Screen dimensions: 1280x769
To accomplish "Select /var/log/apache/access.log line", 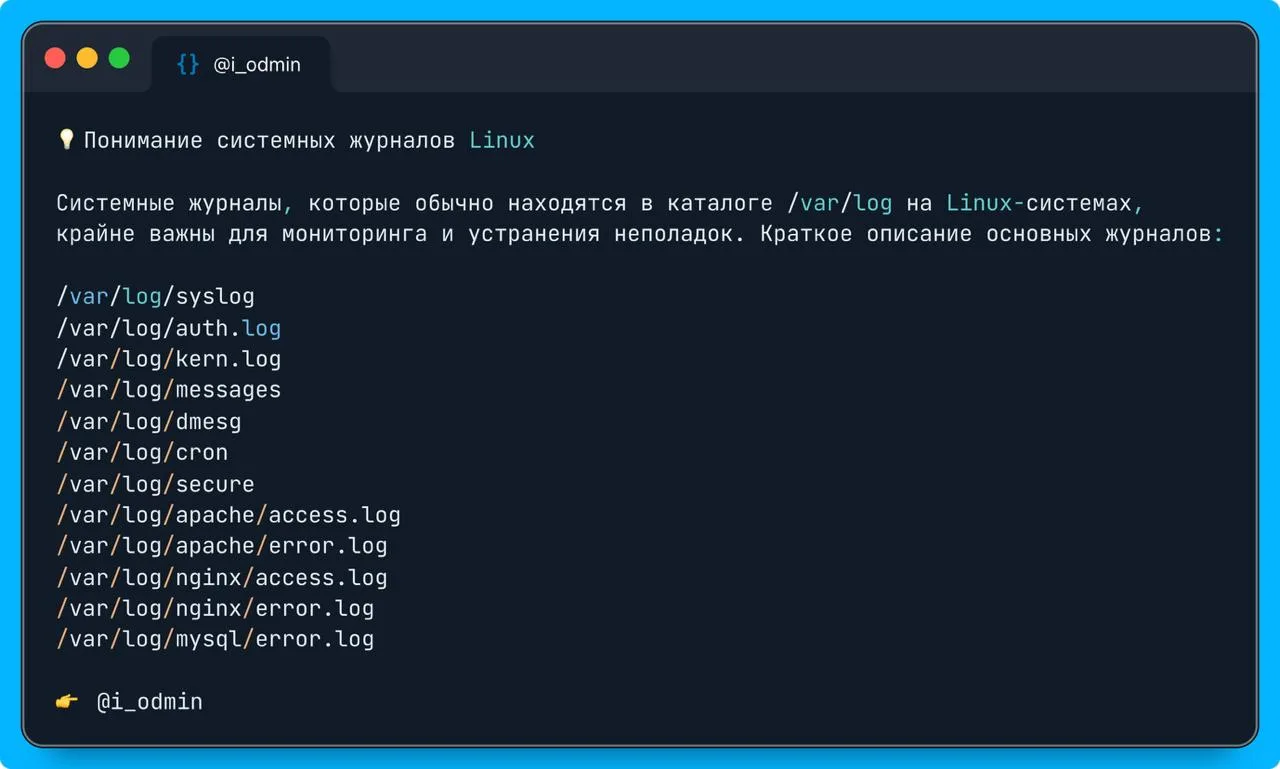I will tap(228, 515).
